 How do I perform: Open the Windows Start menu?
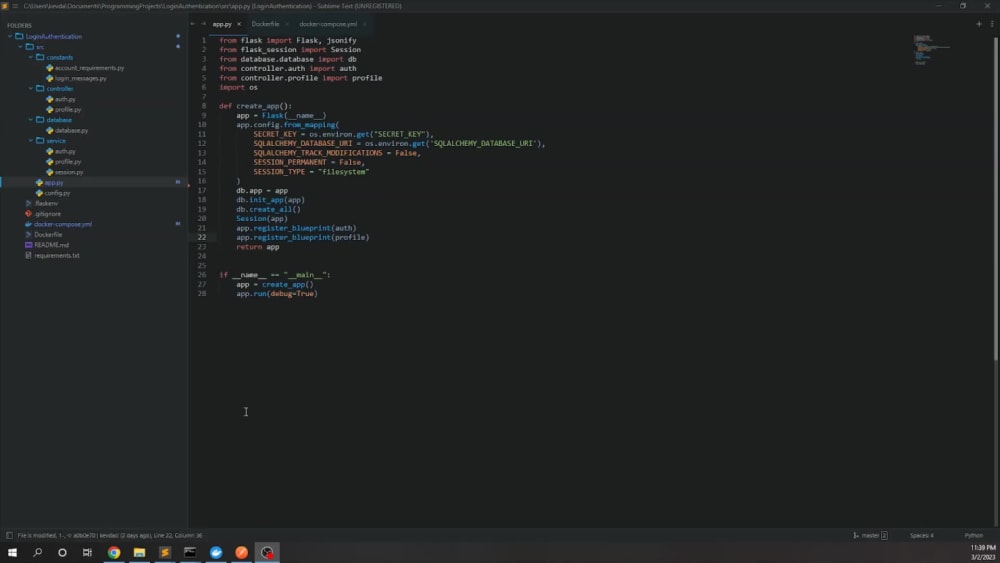(12, 552)
